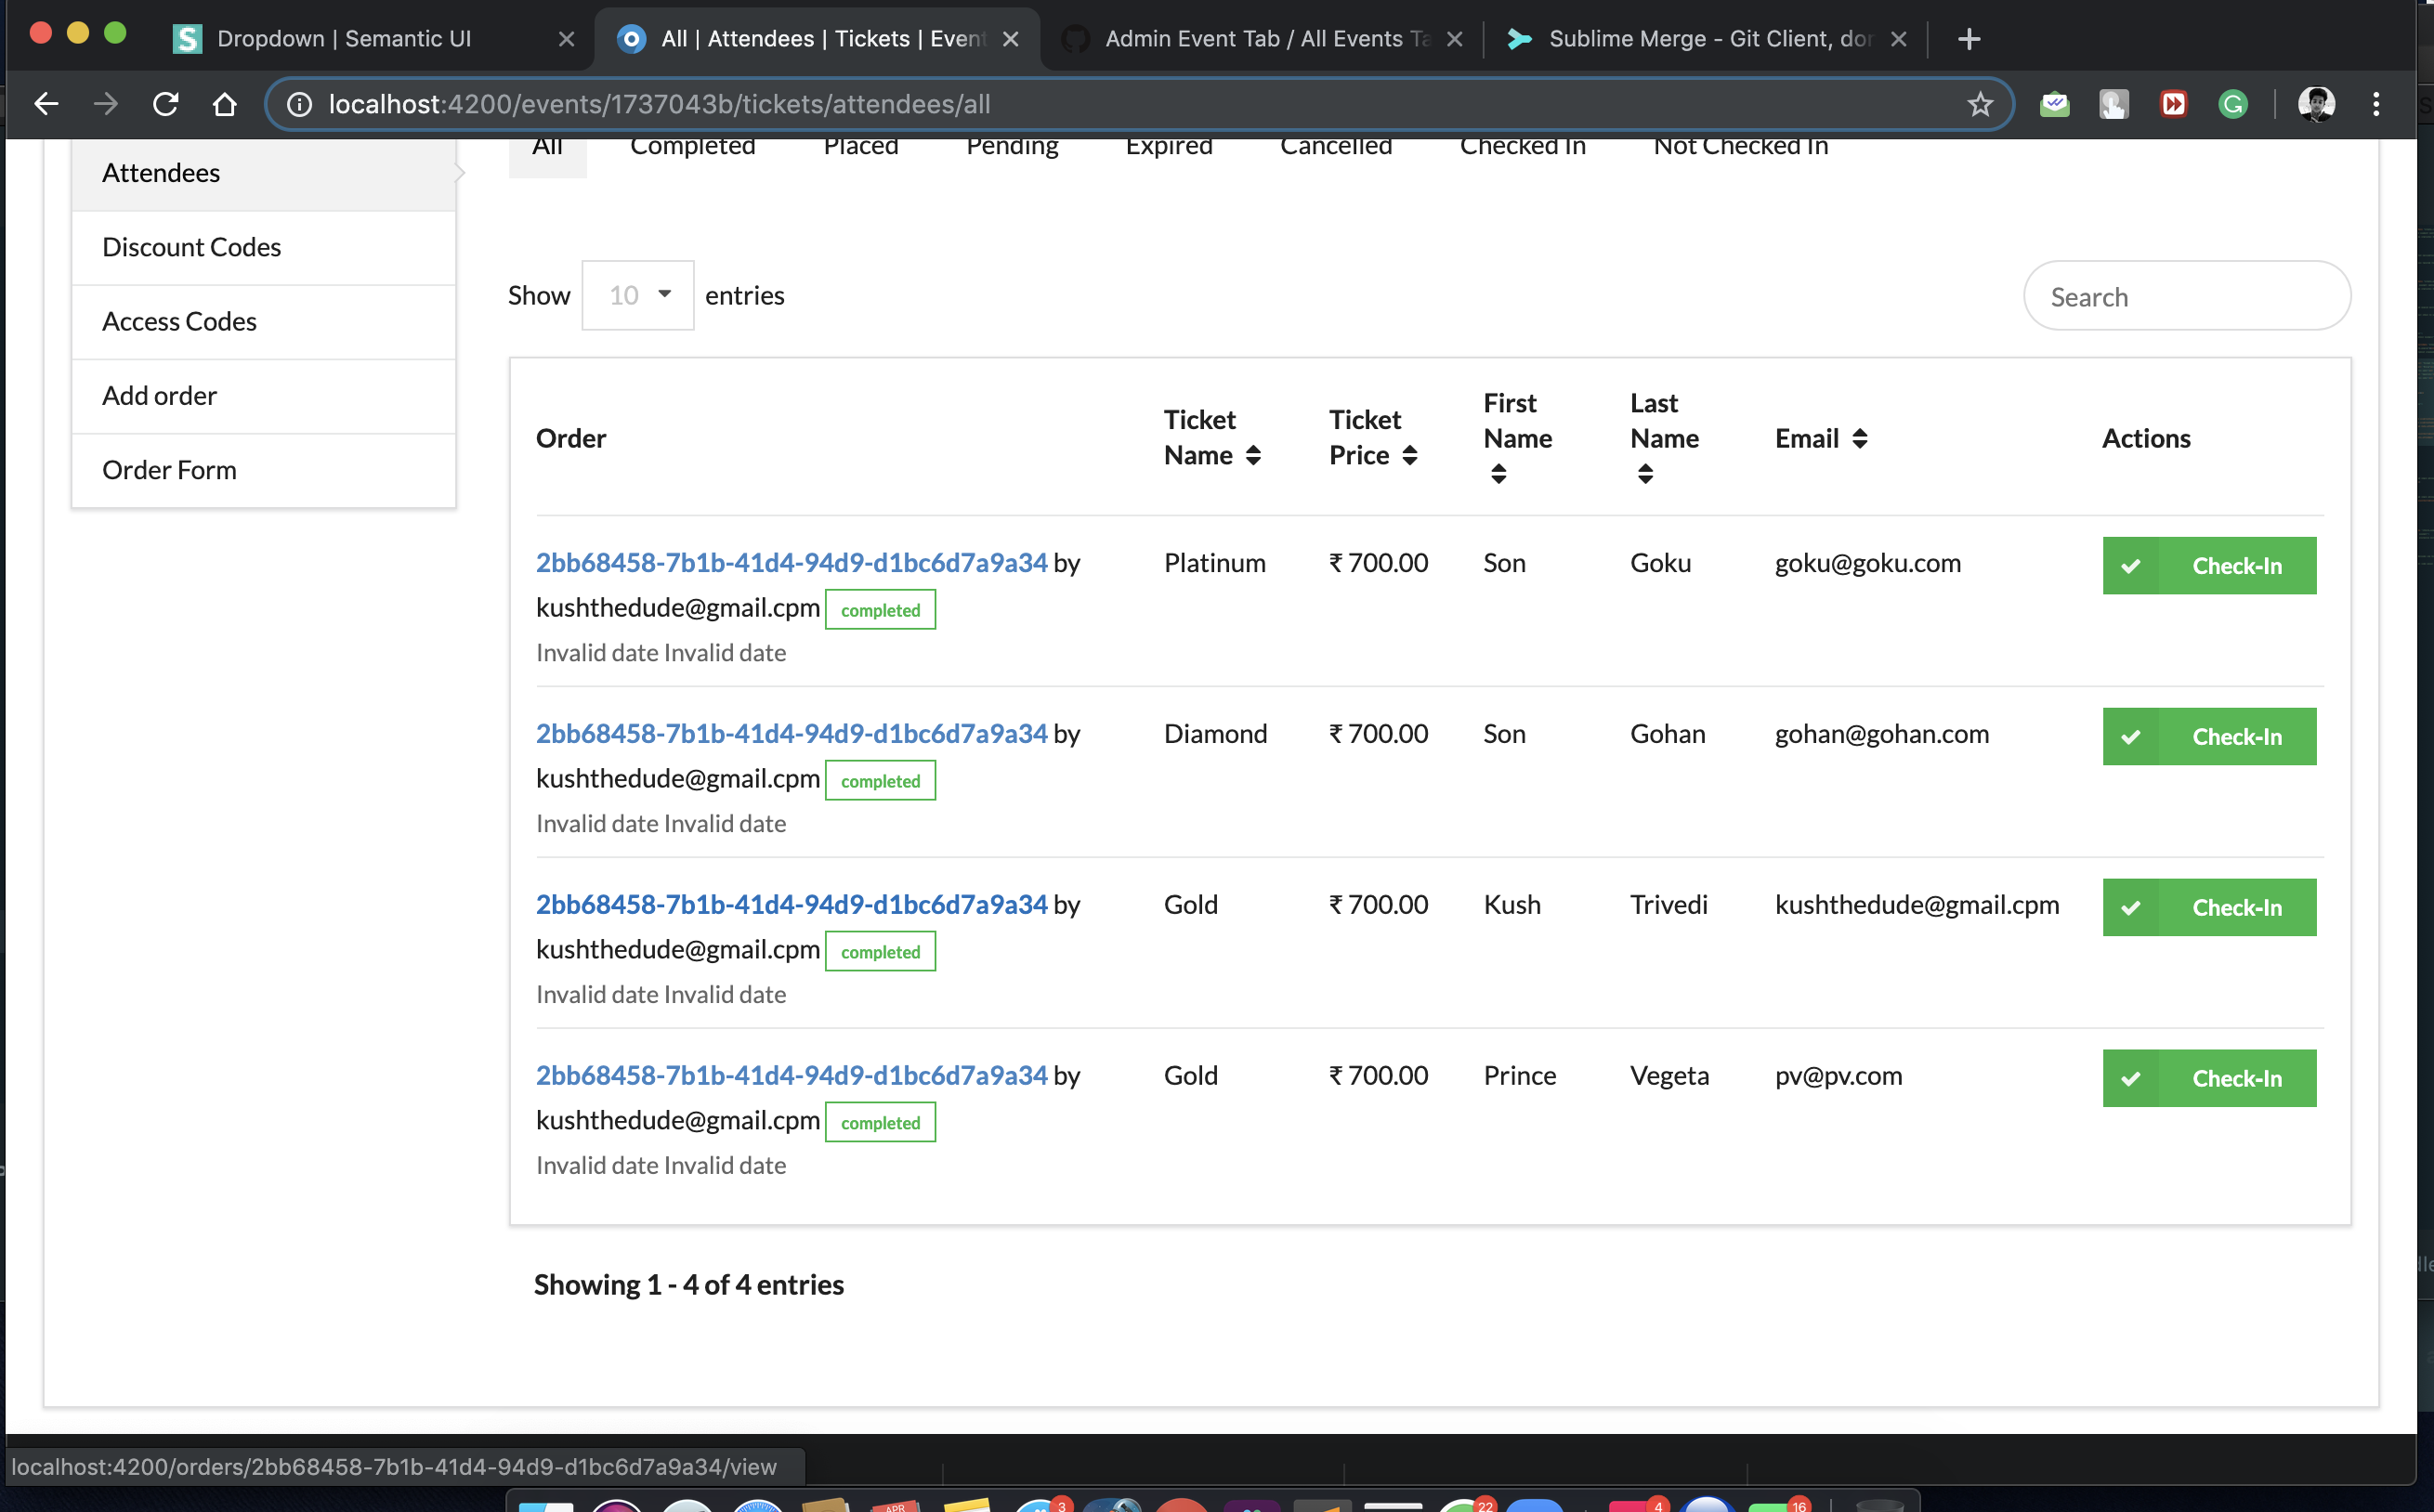
Task: Open a new browser tab
Action: point(1968,39)
